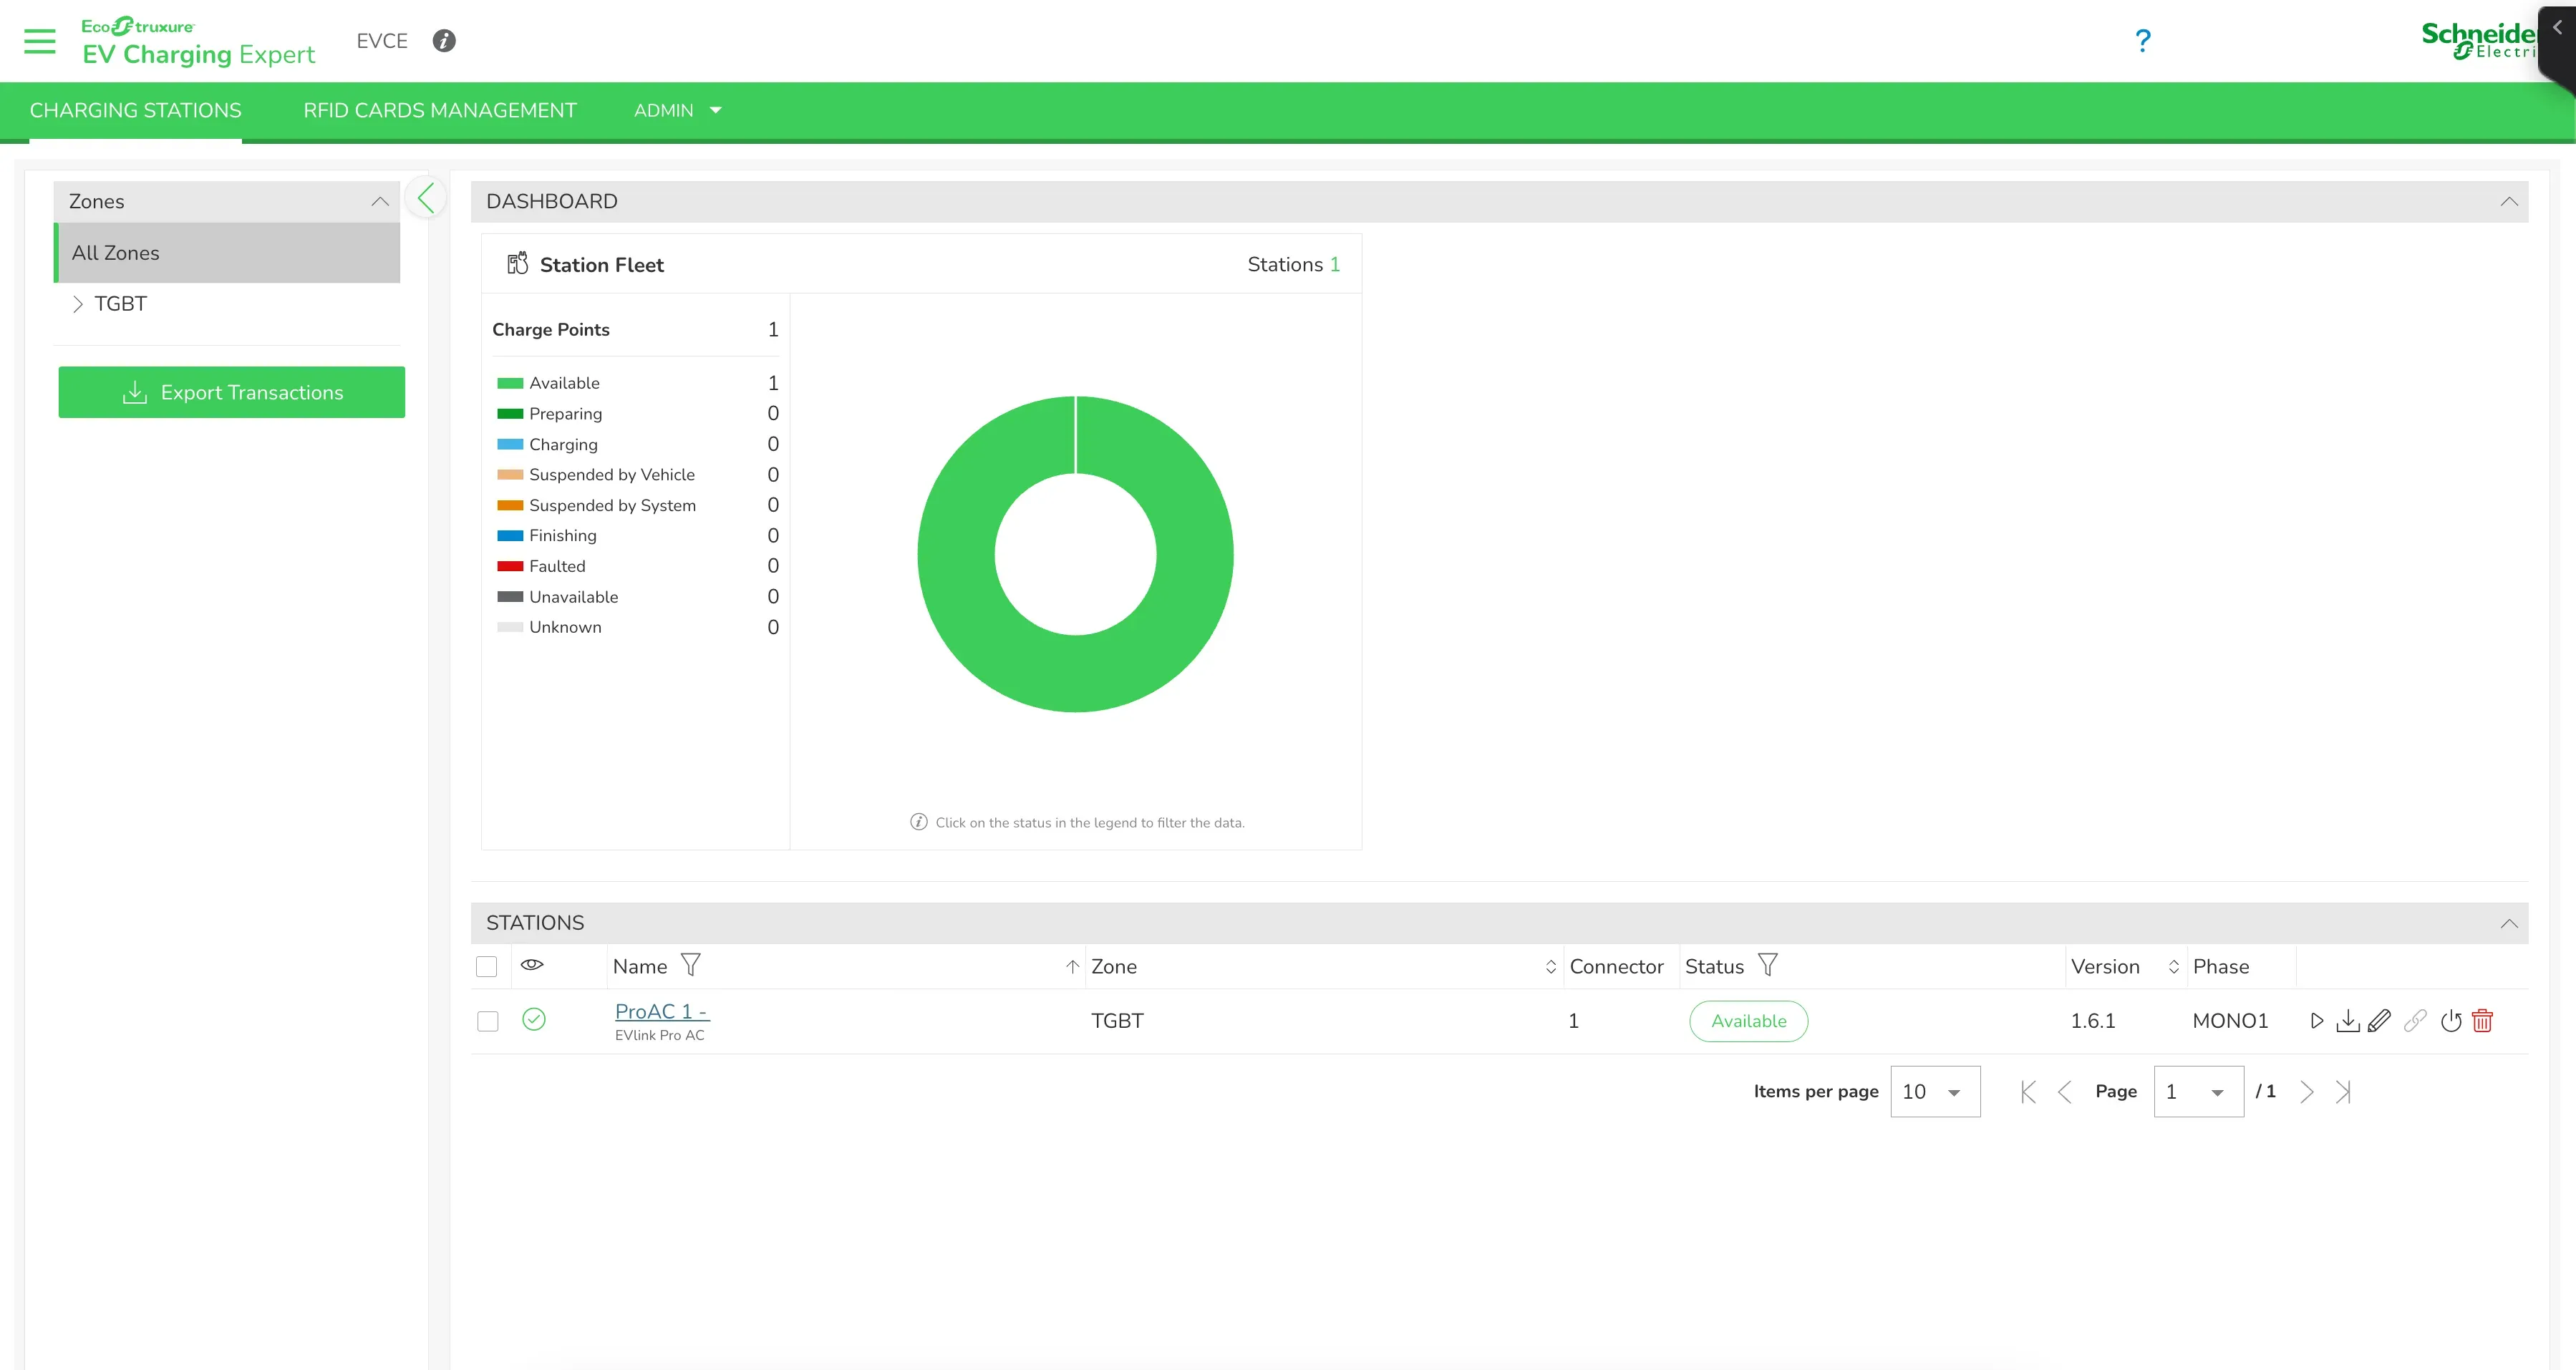2576x1370 pixels.
Task: Click the TGBT cell in ProAC 1 row
Action: 1117,1021
